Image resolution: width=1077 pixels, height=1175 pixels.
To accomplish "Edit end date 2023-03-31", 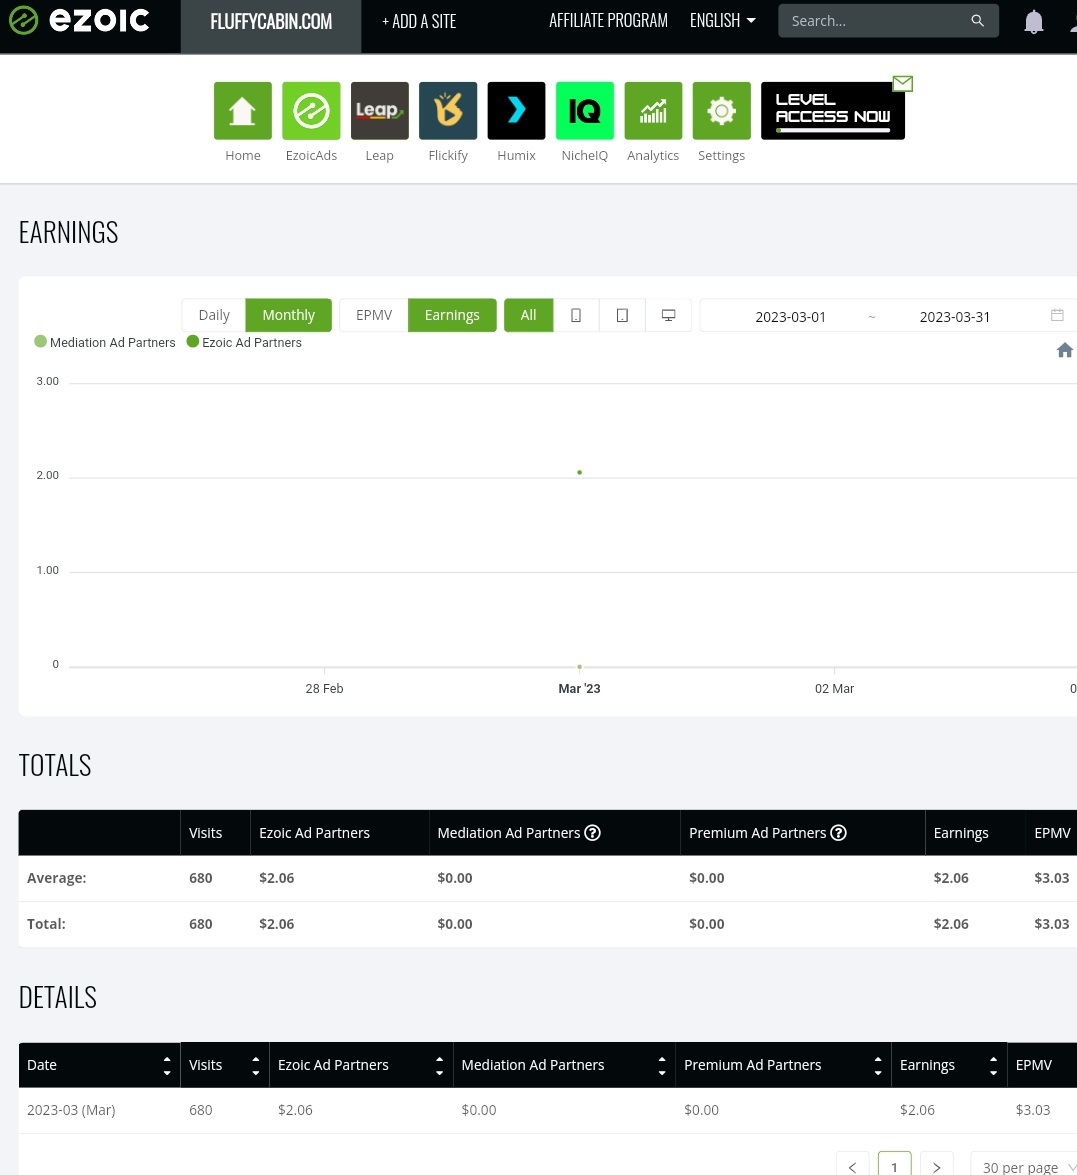I will (954, 316).
